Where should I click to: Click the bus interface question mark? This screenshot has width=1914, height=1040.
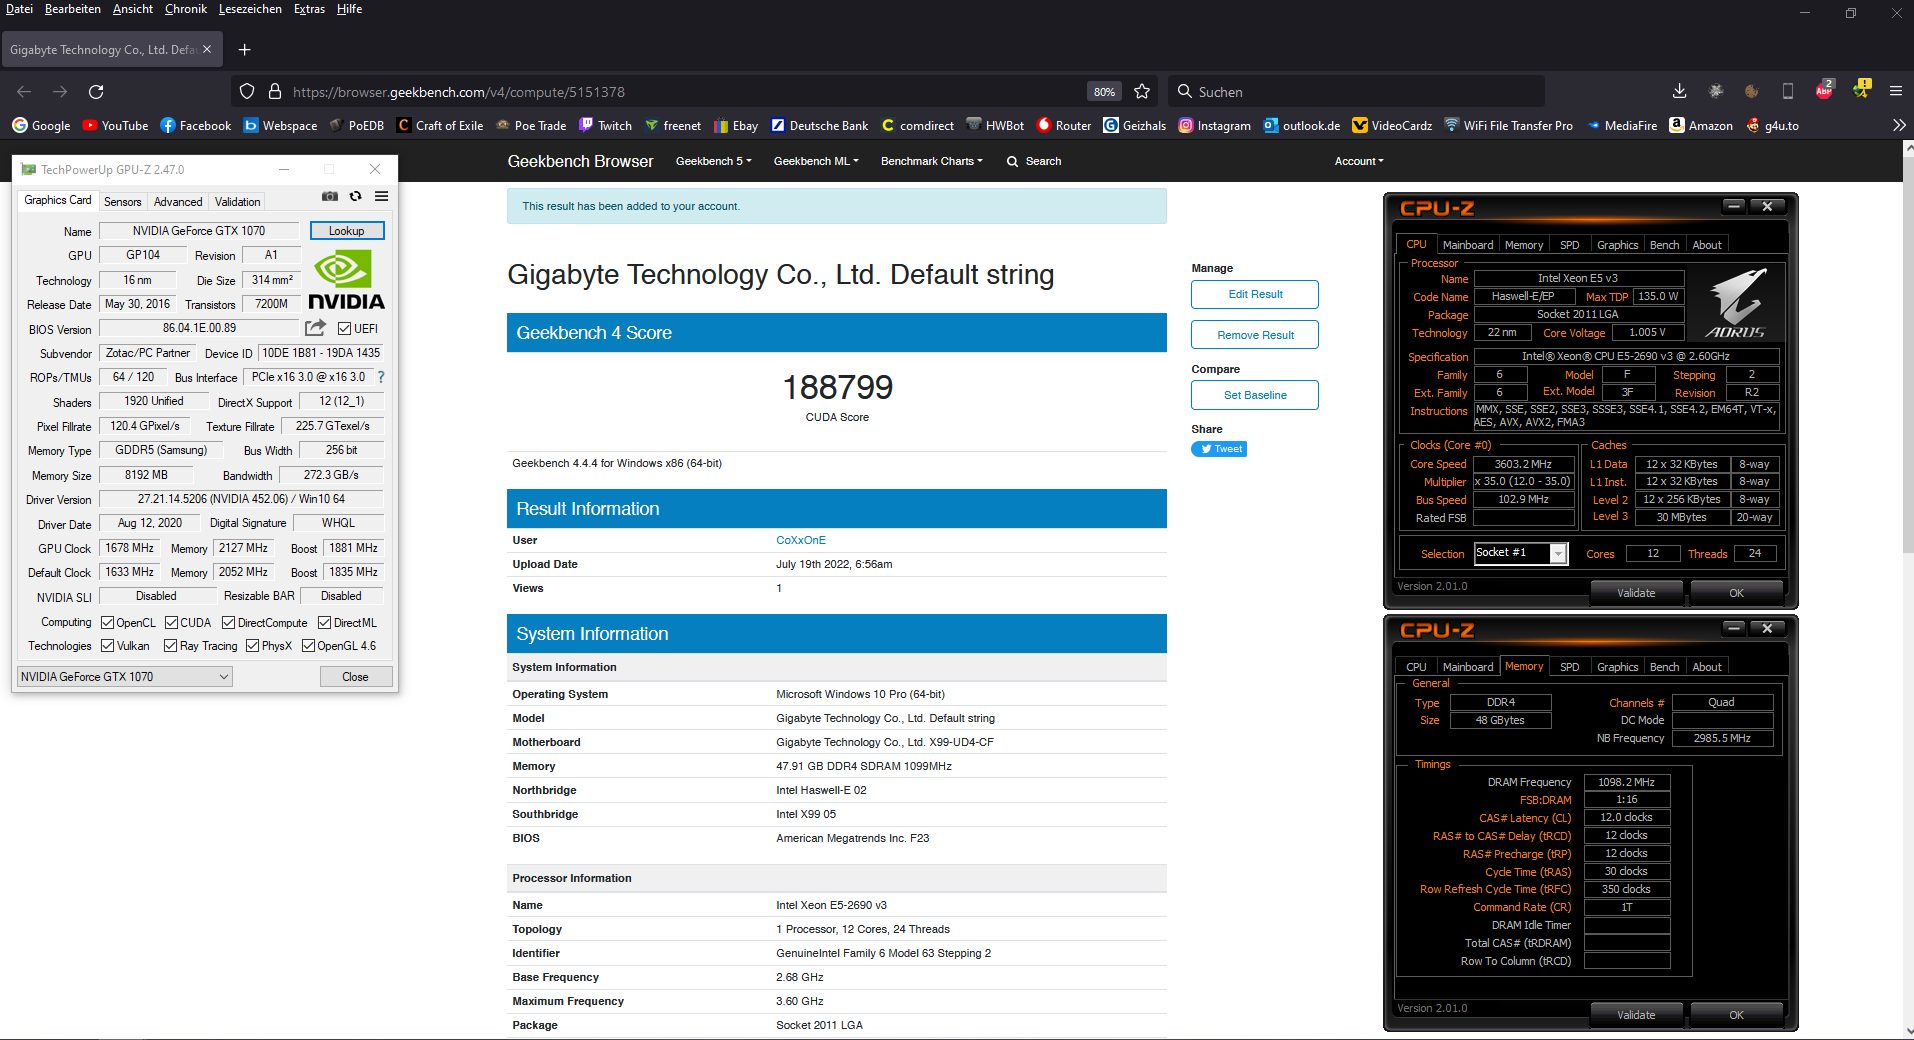click(381, 377)
